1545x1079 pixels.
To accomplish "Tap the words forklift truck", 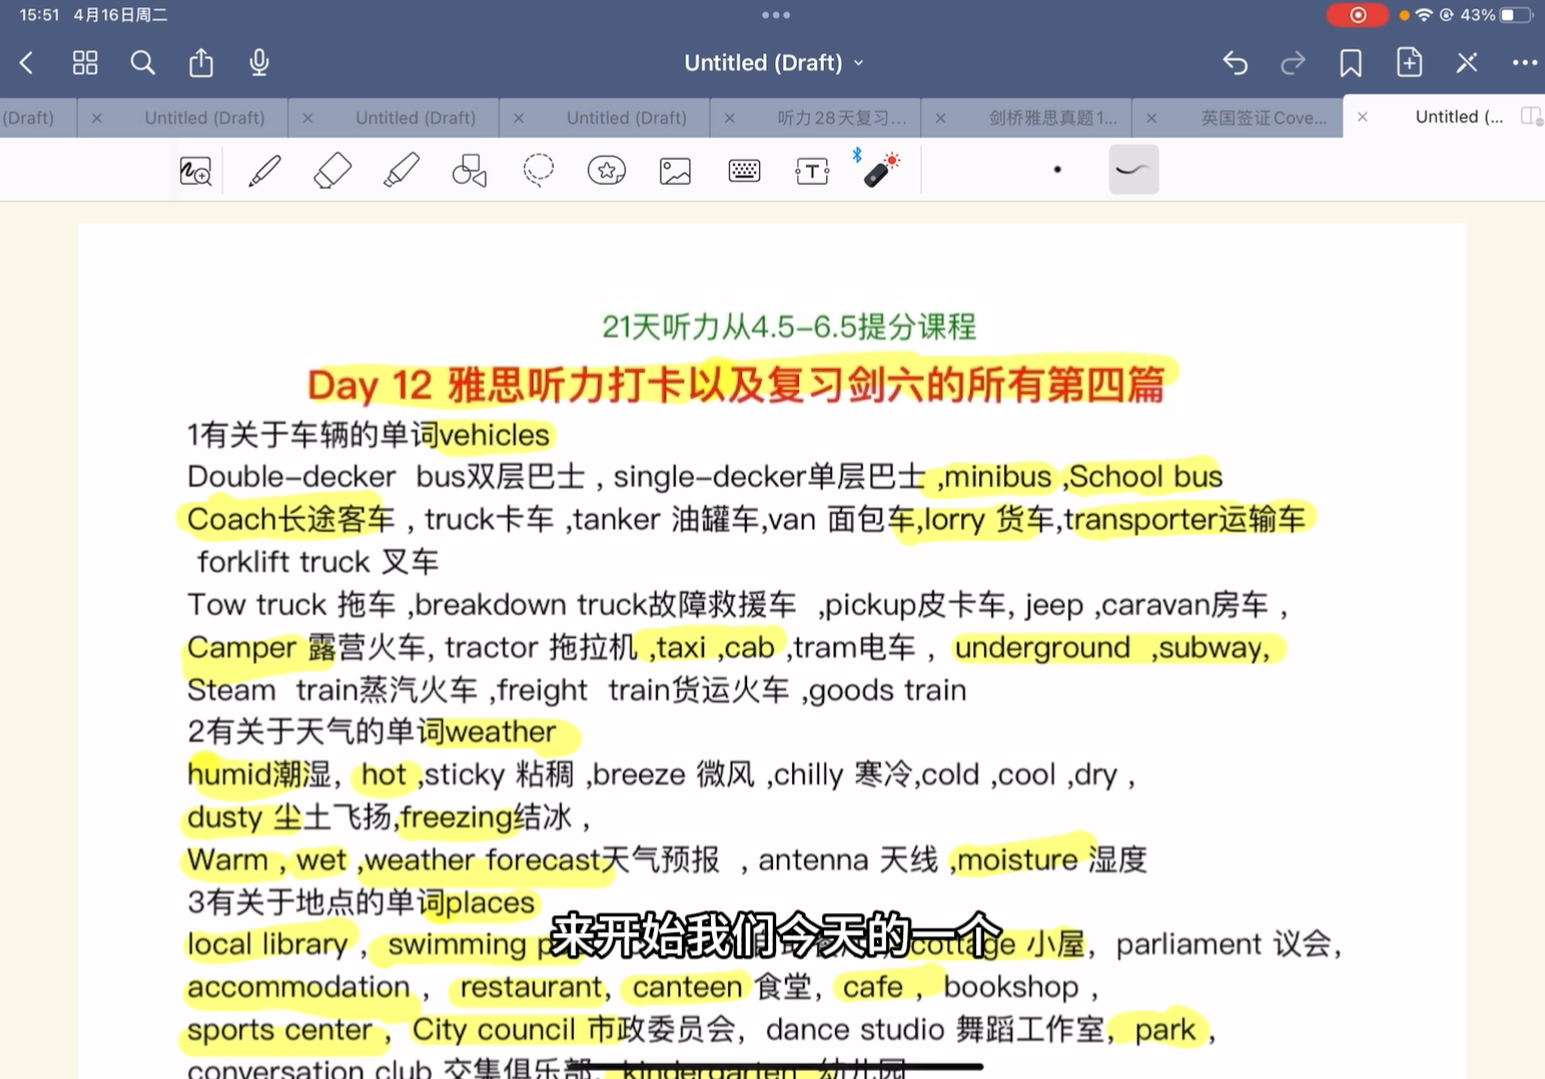I will click(x=284, y=562).
